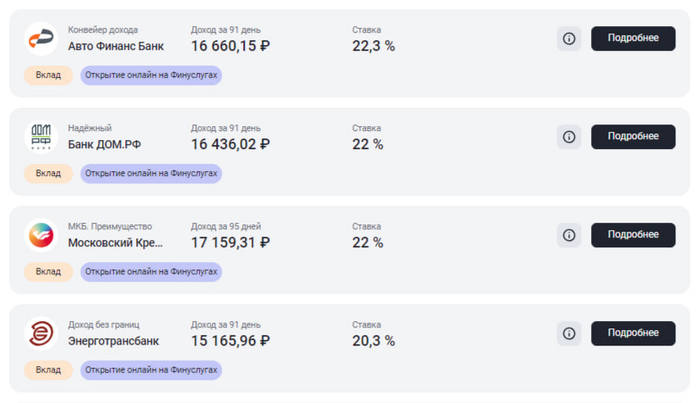Open Подробнее for Московский Кредитный Банк

(x=633, y=235)
